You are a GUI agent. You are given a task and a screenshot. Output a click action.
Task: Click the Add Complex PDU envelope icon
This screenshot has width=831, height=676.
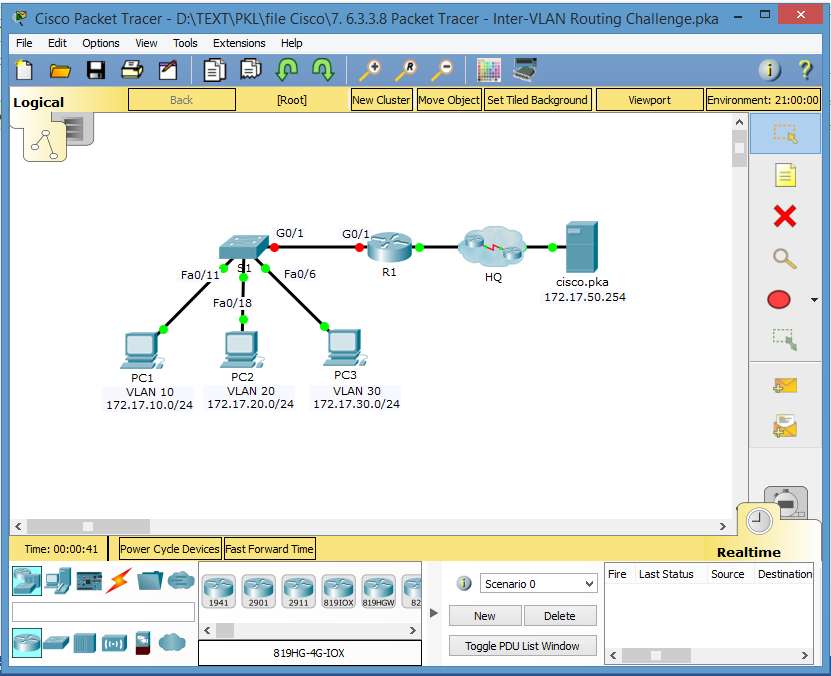pos(785,426)
